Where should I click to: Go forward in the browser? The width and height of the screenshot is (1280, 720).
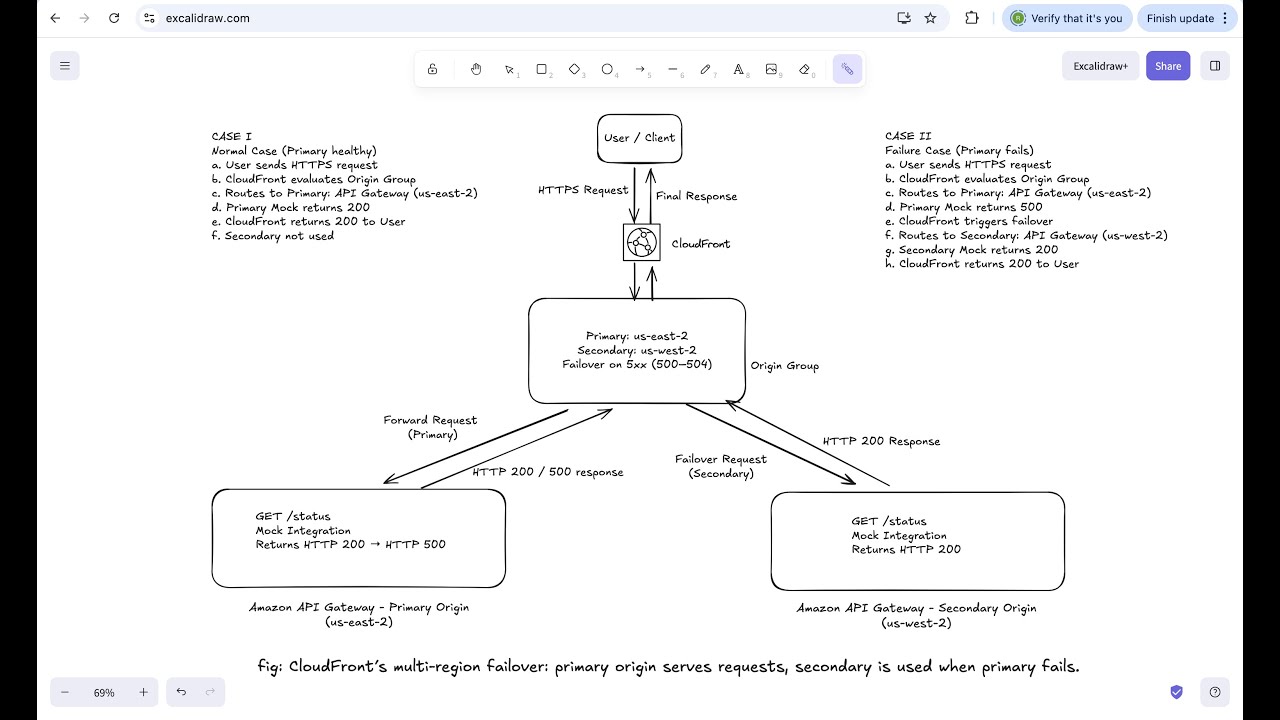(x=85, y=18)
